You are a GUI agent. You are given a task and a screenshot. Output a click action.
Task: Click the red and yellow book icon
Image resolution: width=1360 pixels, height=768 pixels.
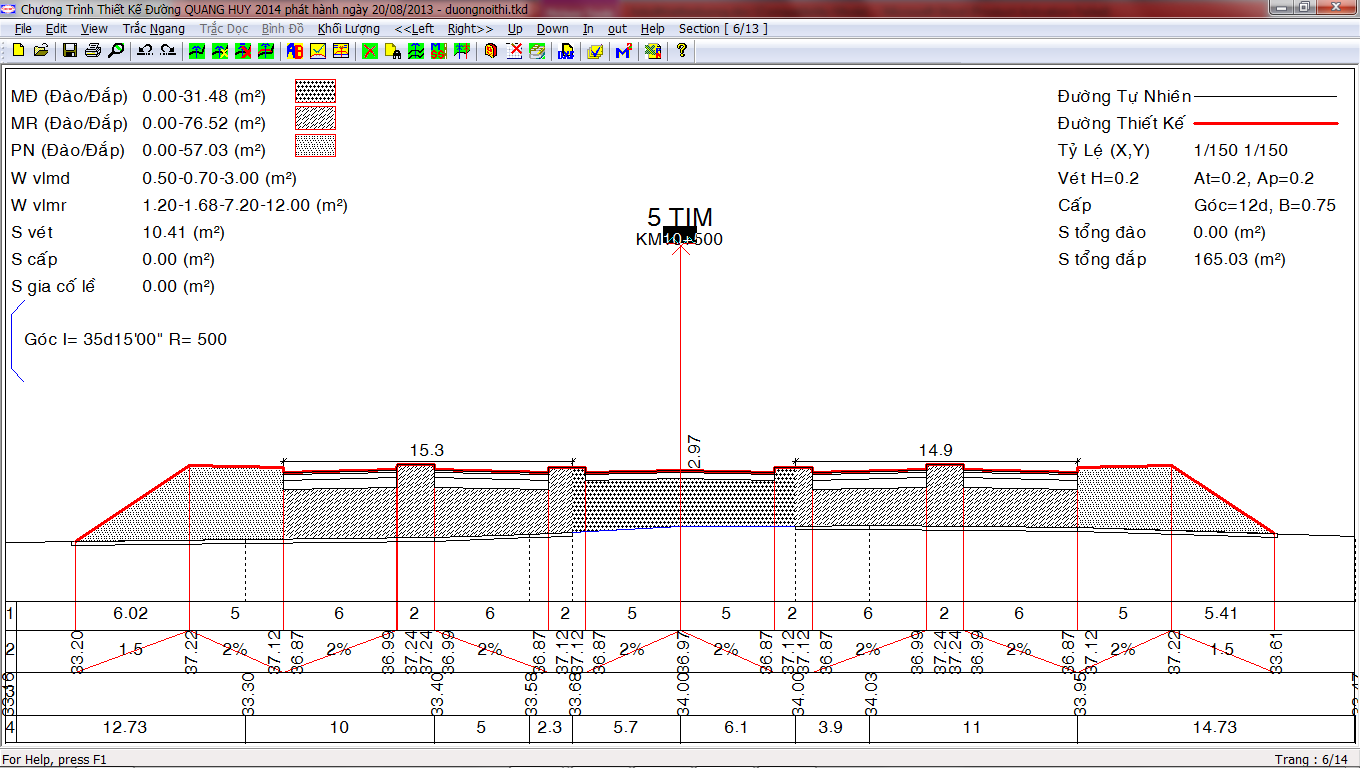491,50
